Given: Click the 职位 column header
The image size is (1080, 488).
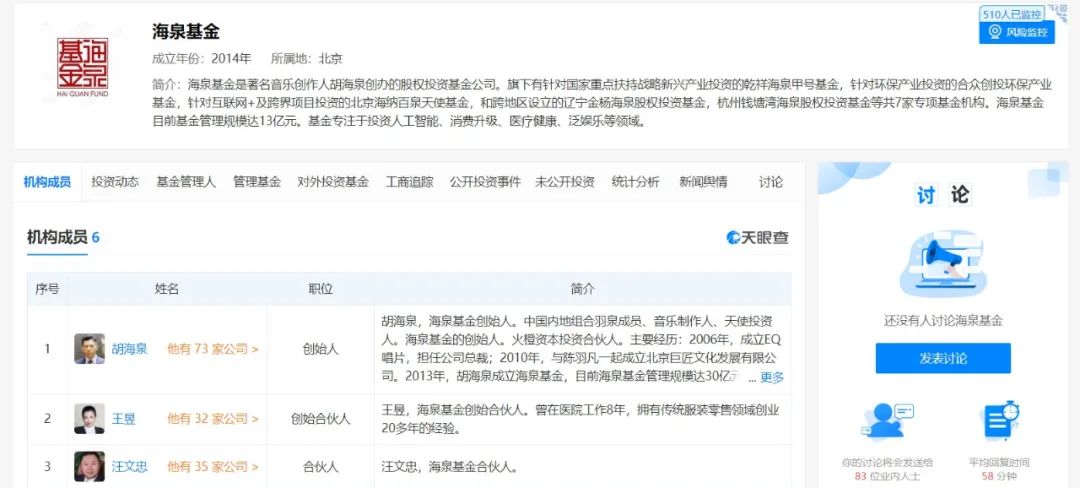Looking at the screenshot, I should click(x=320, y=289).
